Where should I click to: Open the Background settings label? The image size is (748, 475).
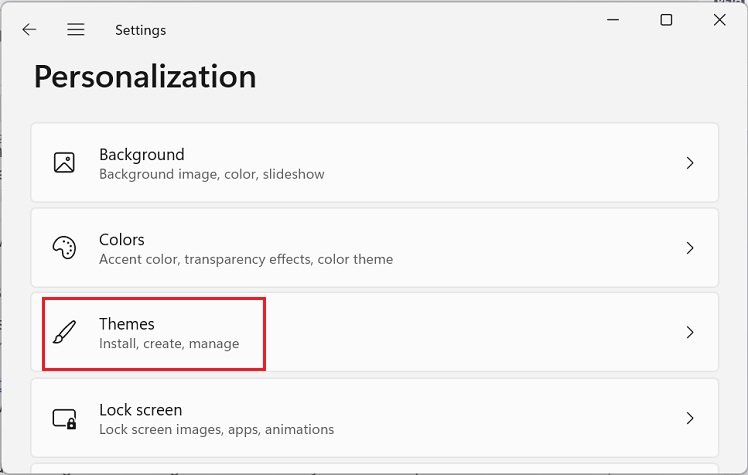[142, 155]
